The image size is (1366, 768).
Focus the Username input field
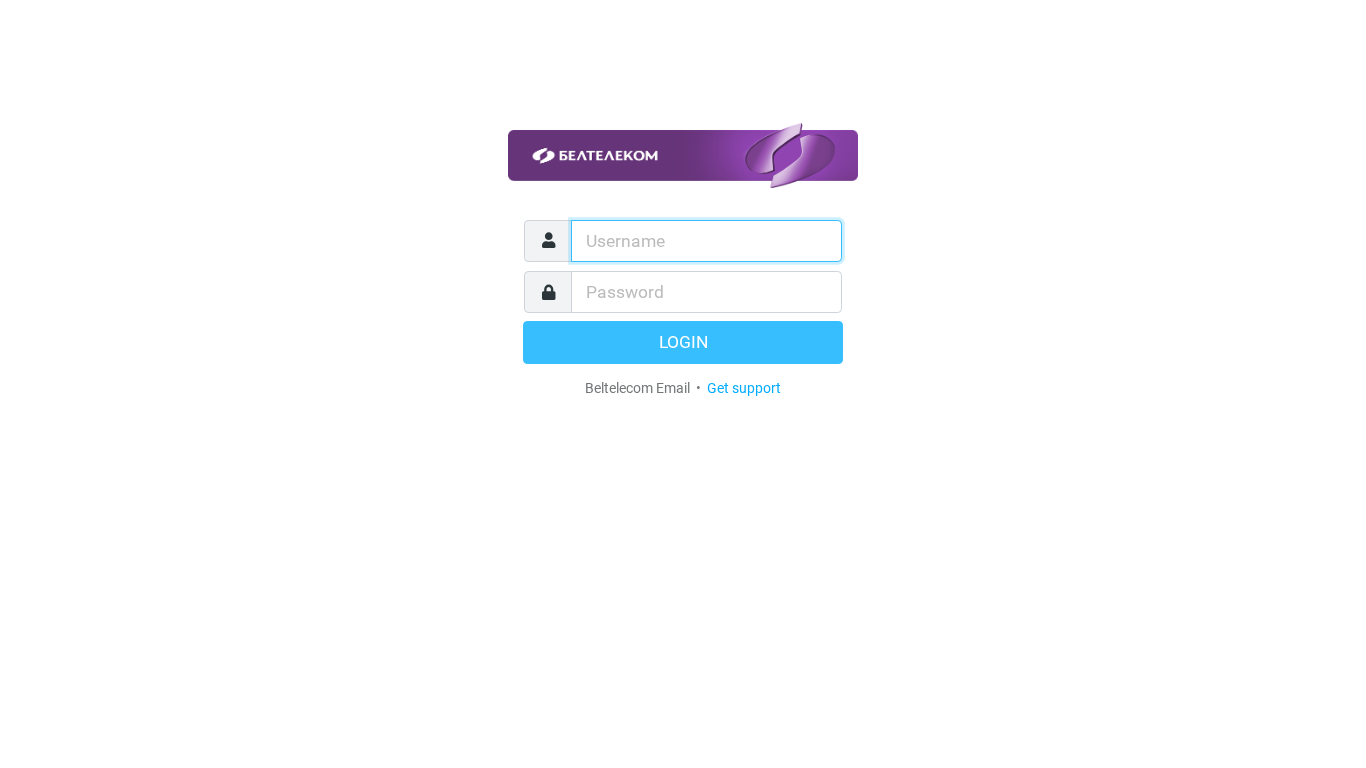(x=706, y=241)
